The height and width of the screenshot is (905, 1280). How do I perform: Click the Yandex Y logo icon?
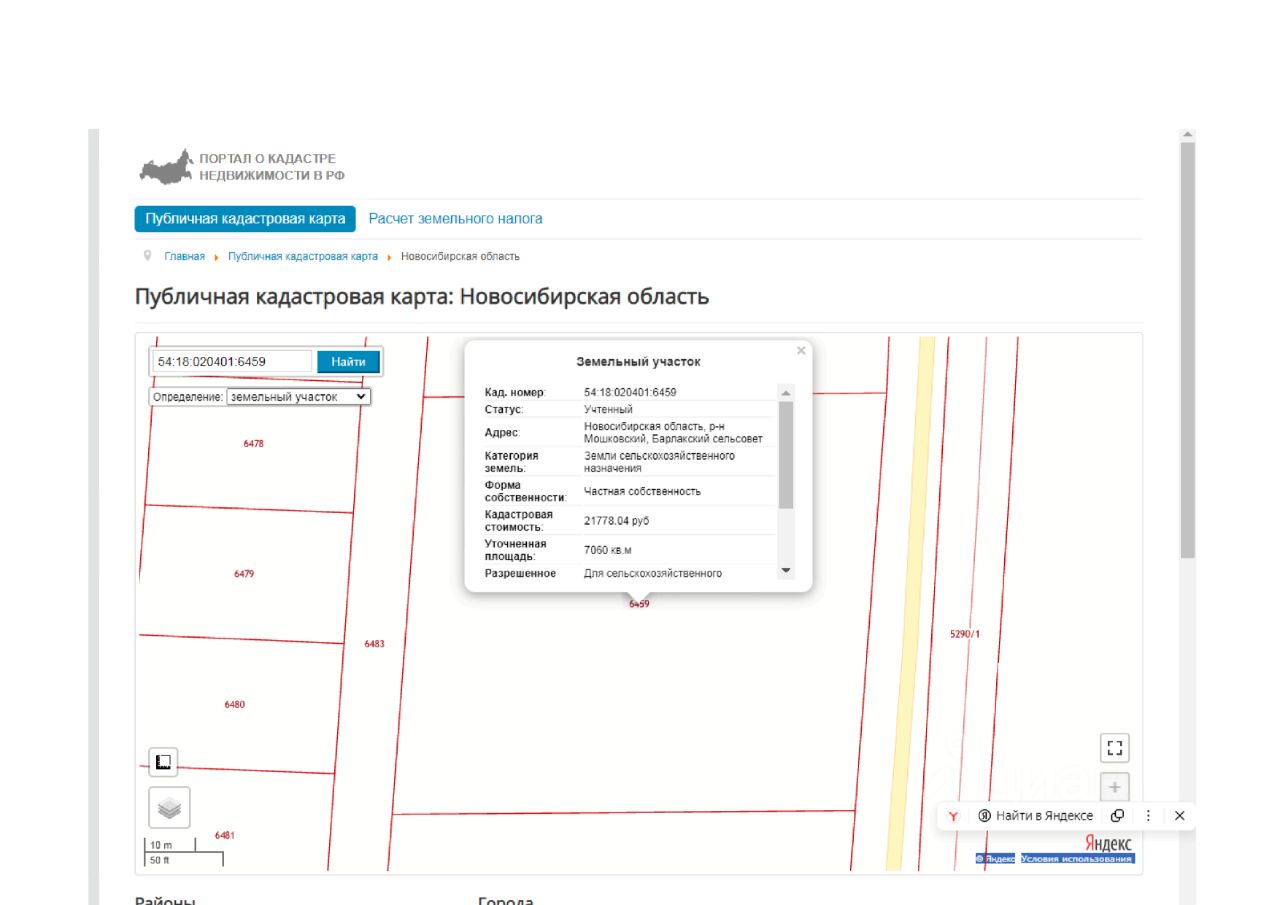coord(953,816)
